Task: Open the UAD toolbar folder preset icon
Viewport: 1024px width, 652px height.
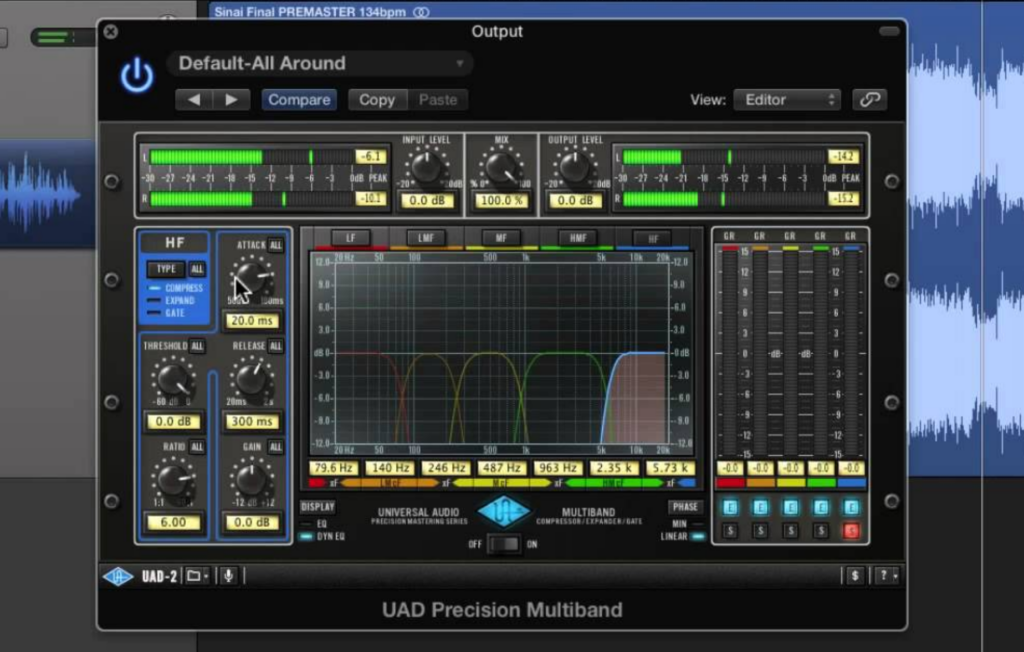Action: 195,576
